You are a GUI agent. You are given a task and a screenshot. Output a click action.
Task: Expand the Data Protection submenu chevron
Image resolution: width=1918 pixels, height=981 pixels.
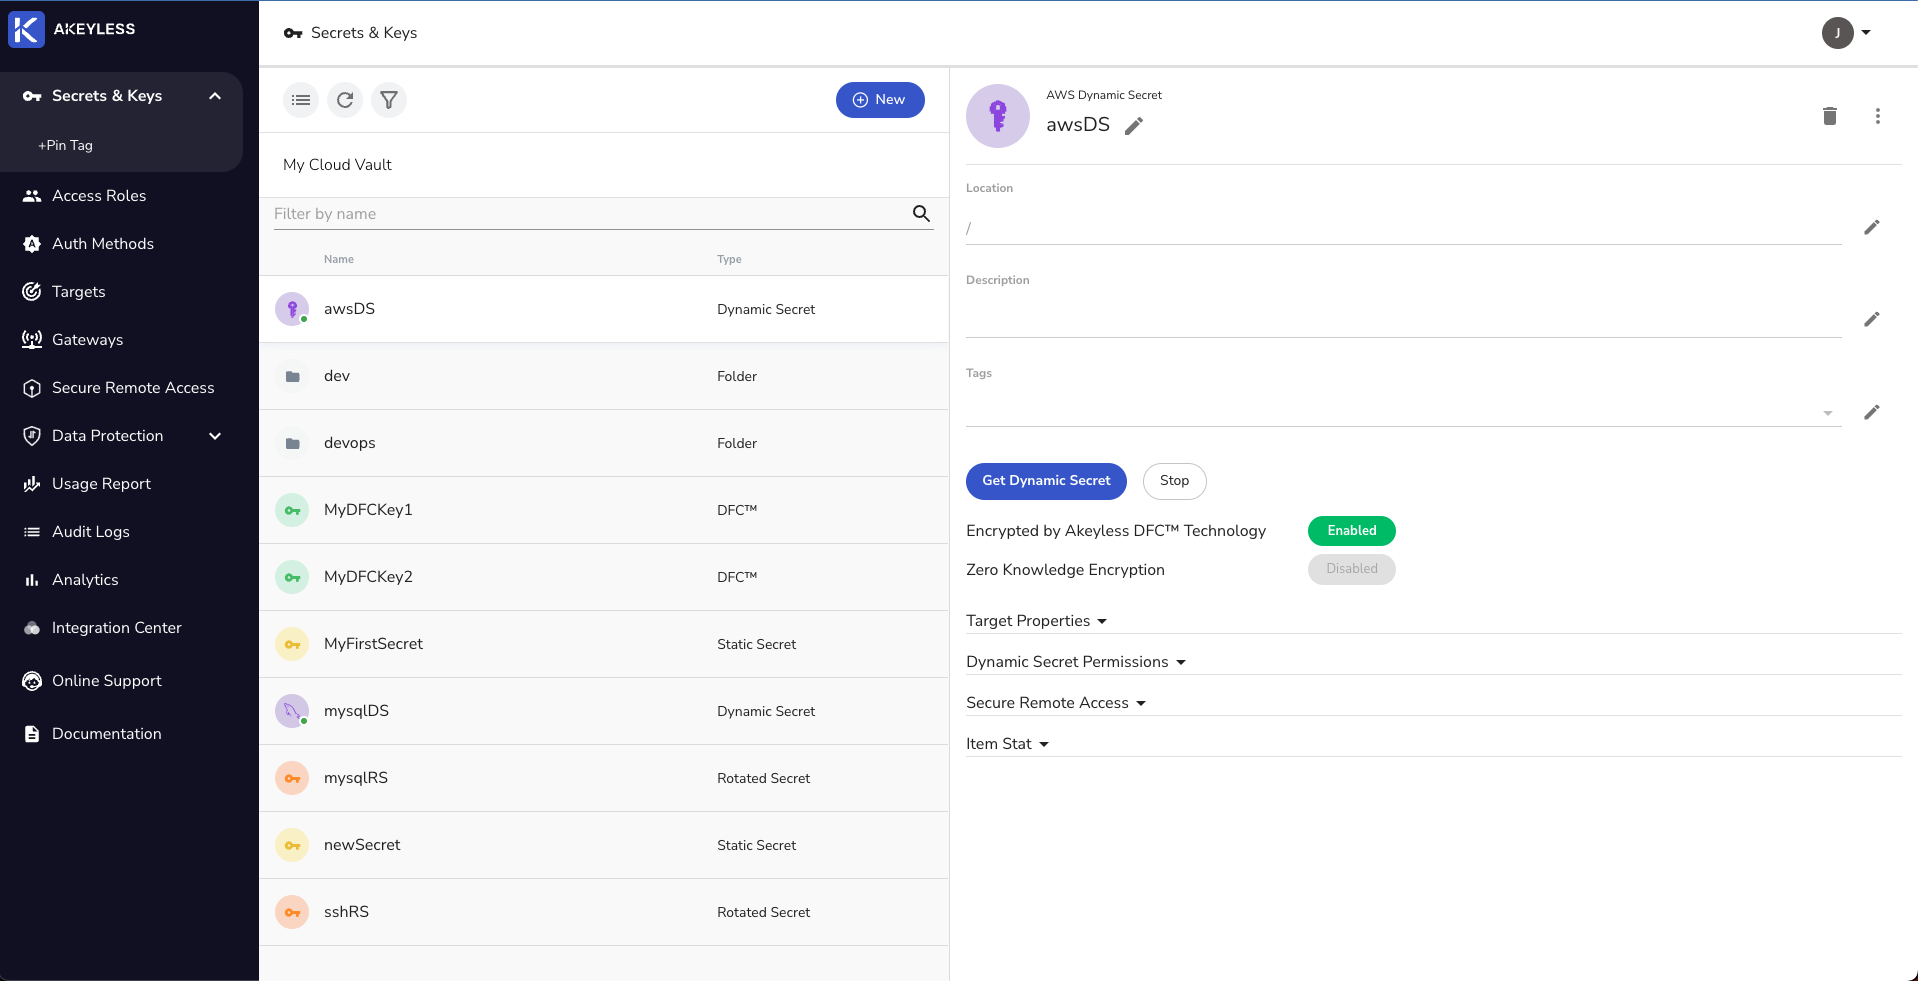tap(215, 436)
